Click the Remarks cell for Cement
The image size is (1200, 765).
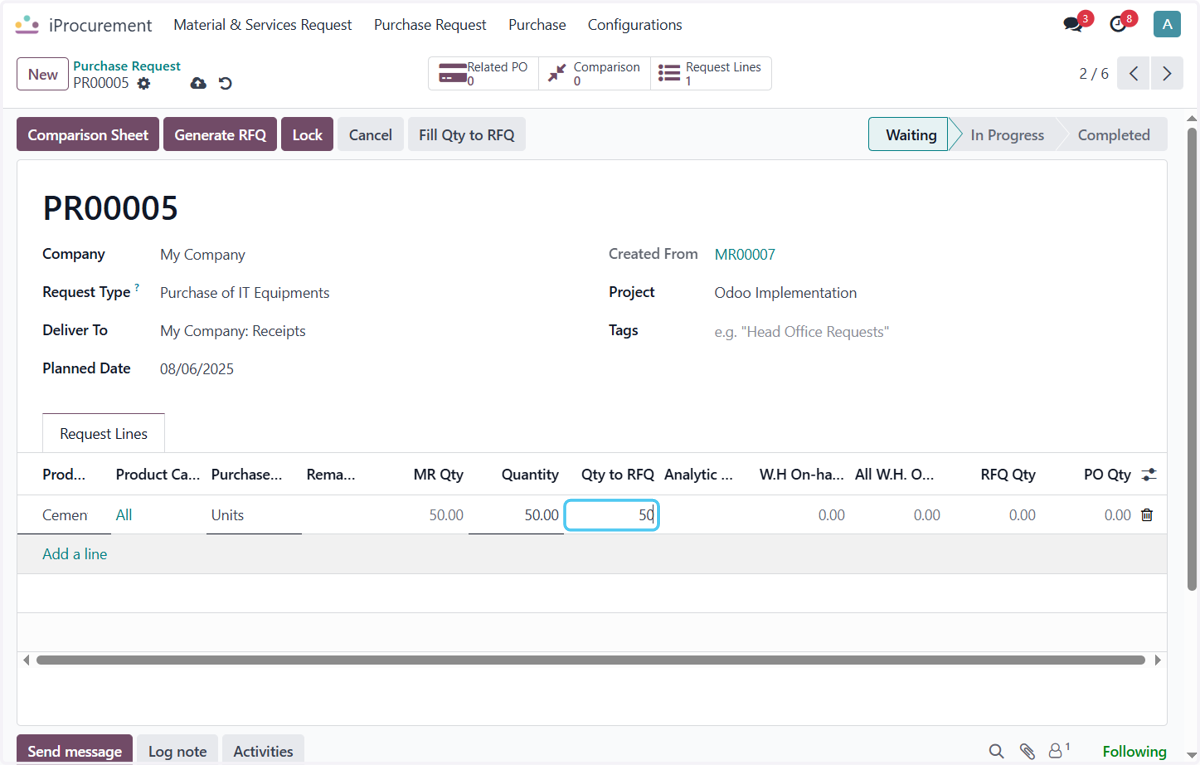tap(350, 515)
